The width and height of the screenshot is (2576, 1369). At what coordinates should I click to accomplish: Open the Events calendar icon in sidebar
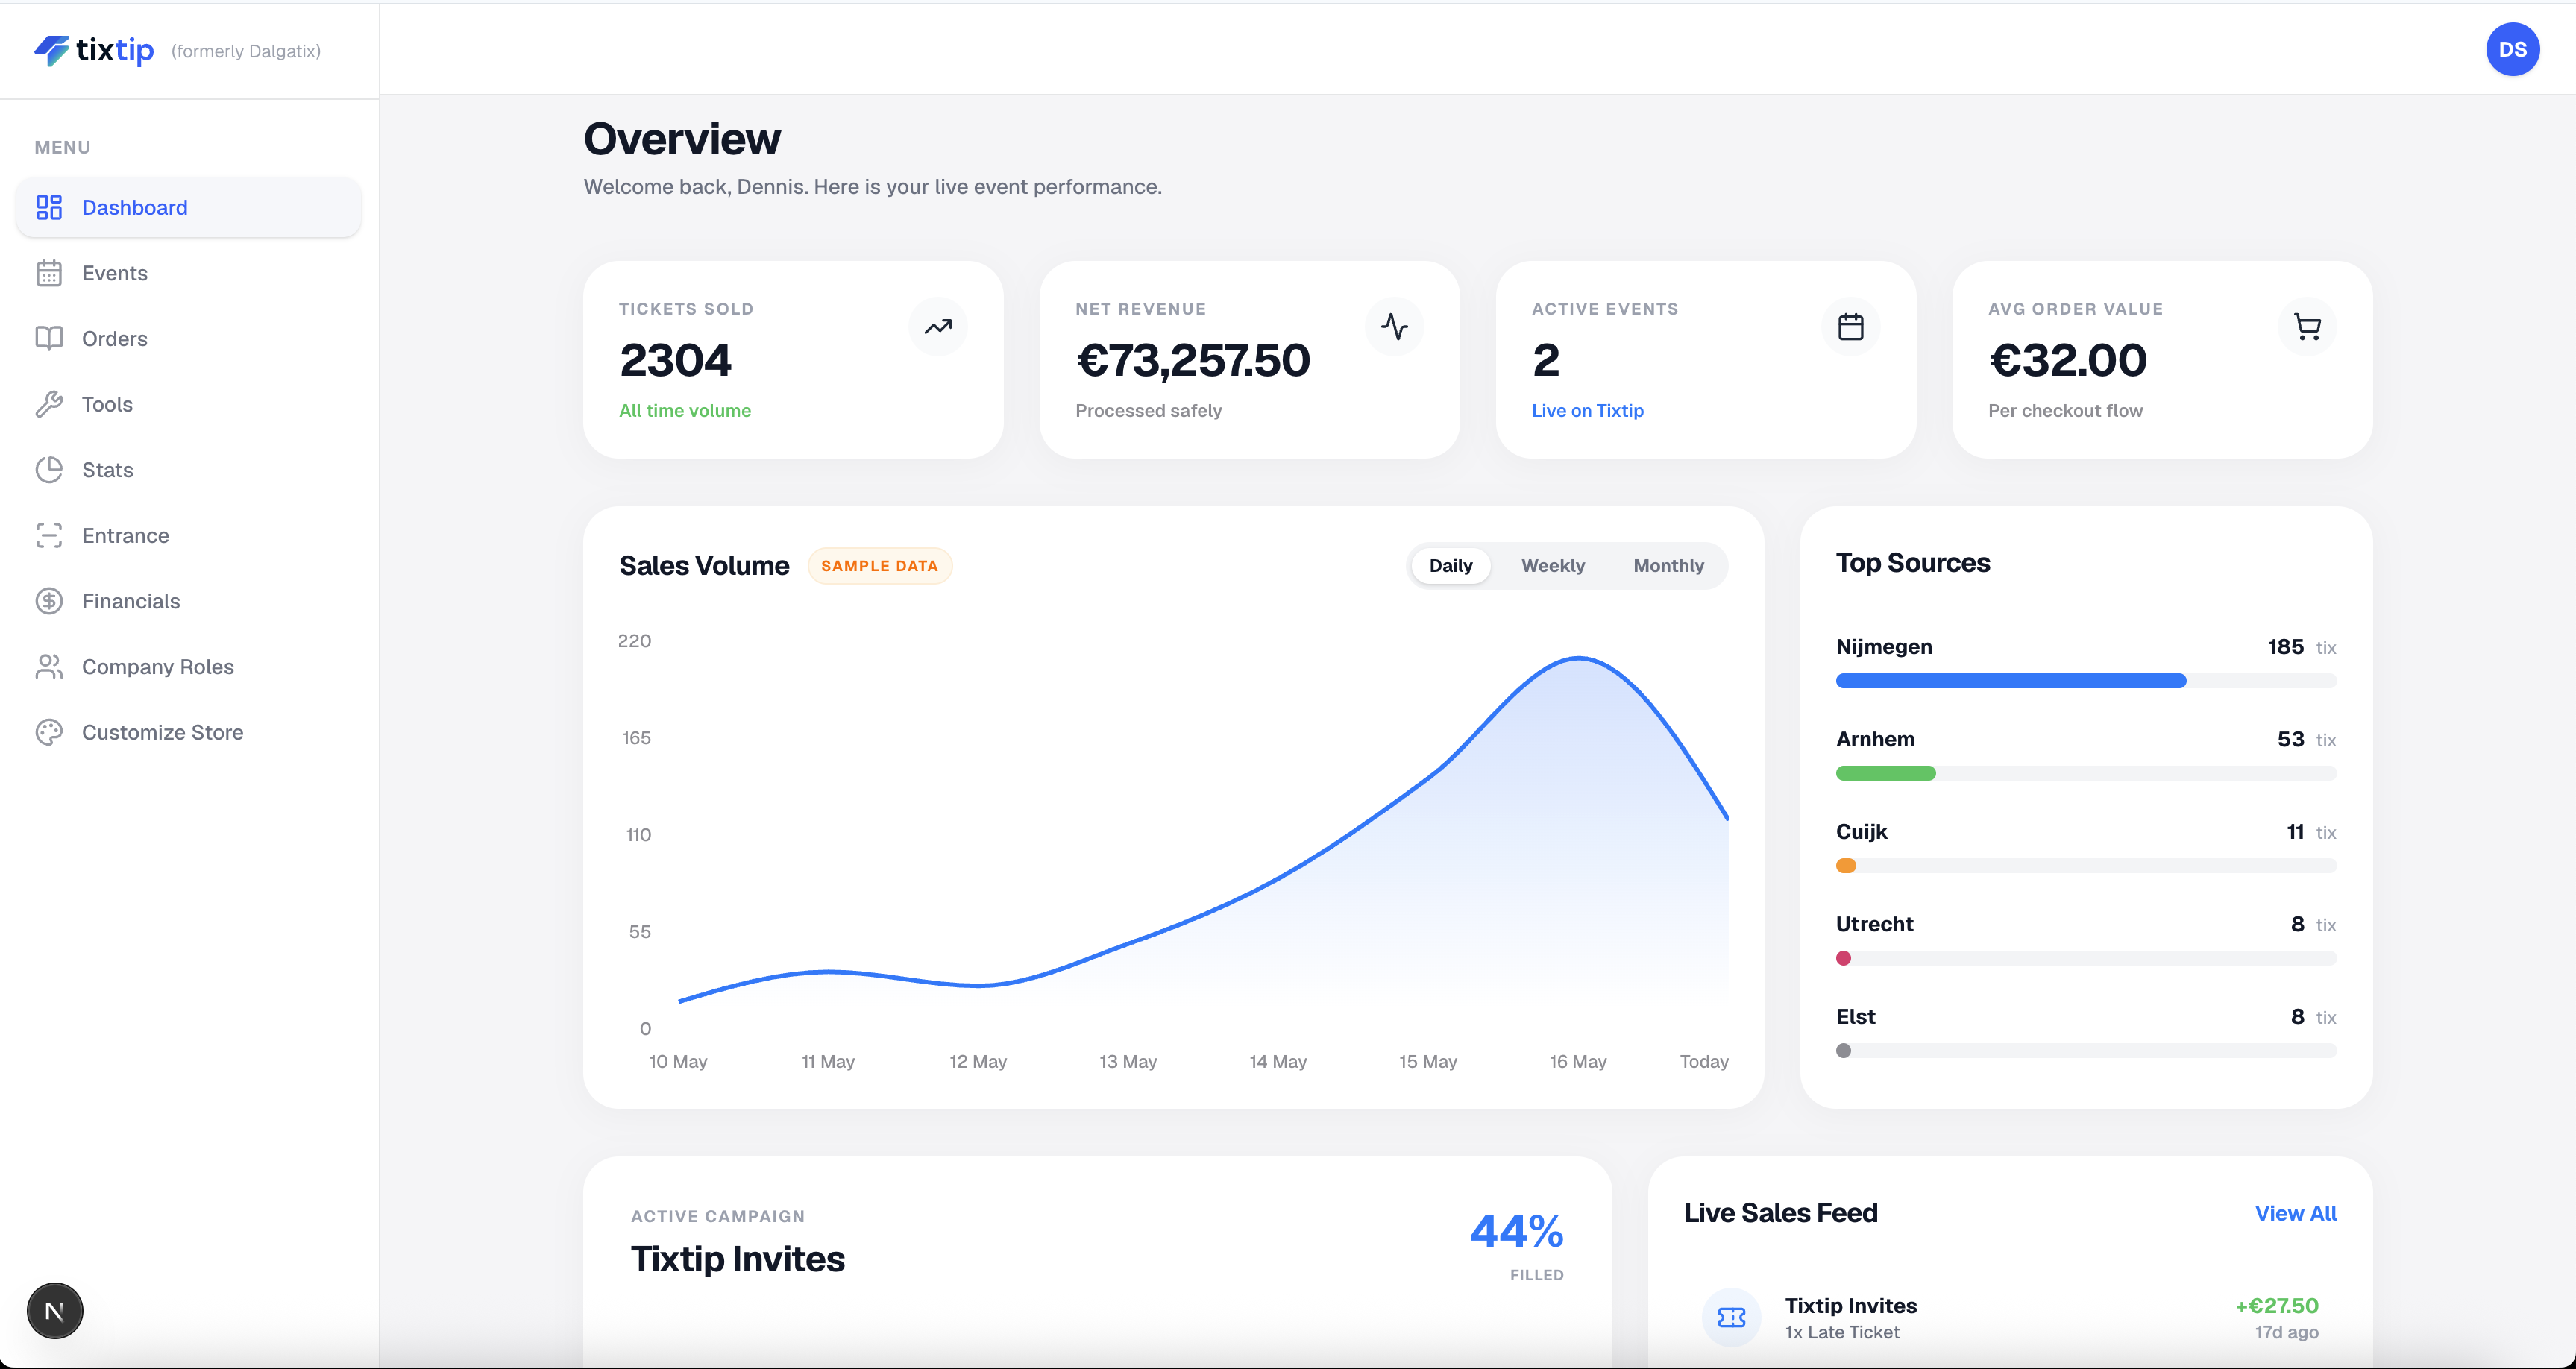point(49,273)
